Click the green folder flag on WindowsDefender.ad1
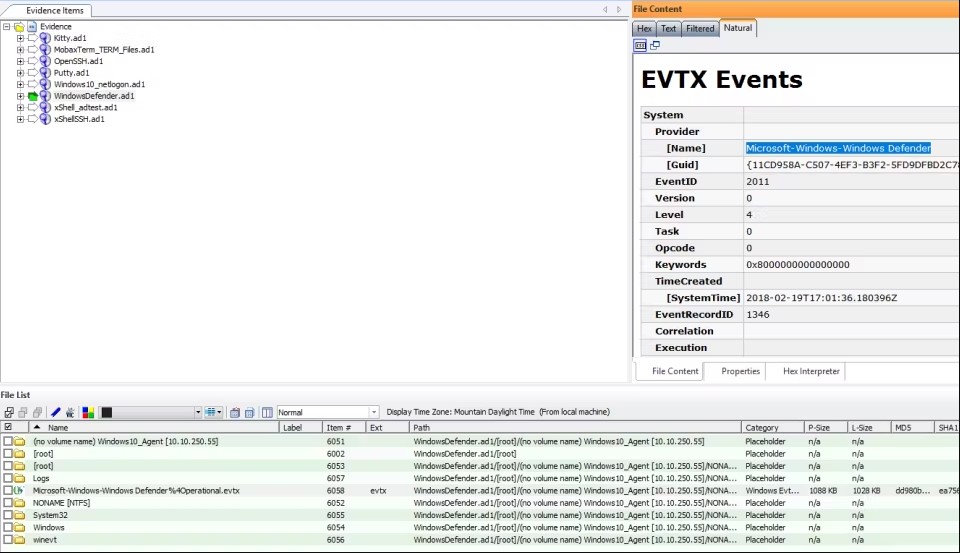The height and width of the screenshot is (553, 960). [x=32, y=96]
